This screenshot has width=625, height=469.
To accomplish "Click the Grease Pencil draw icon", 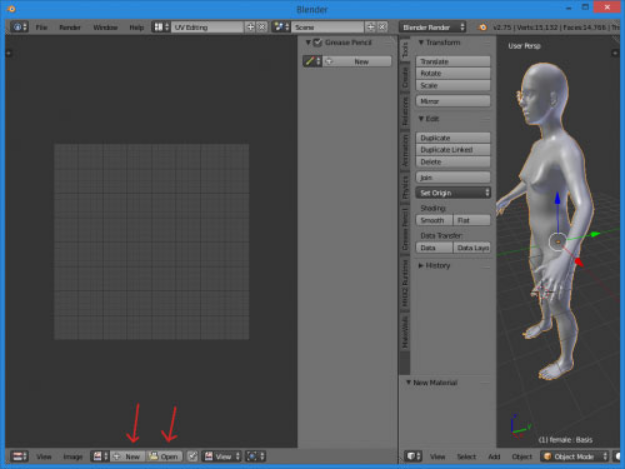I will click(x=312, y=61).
